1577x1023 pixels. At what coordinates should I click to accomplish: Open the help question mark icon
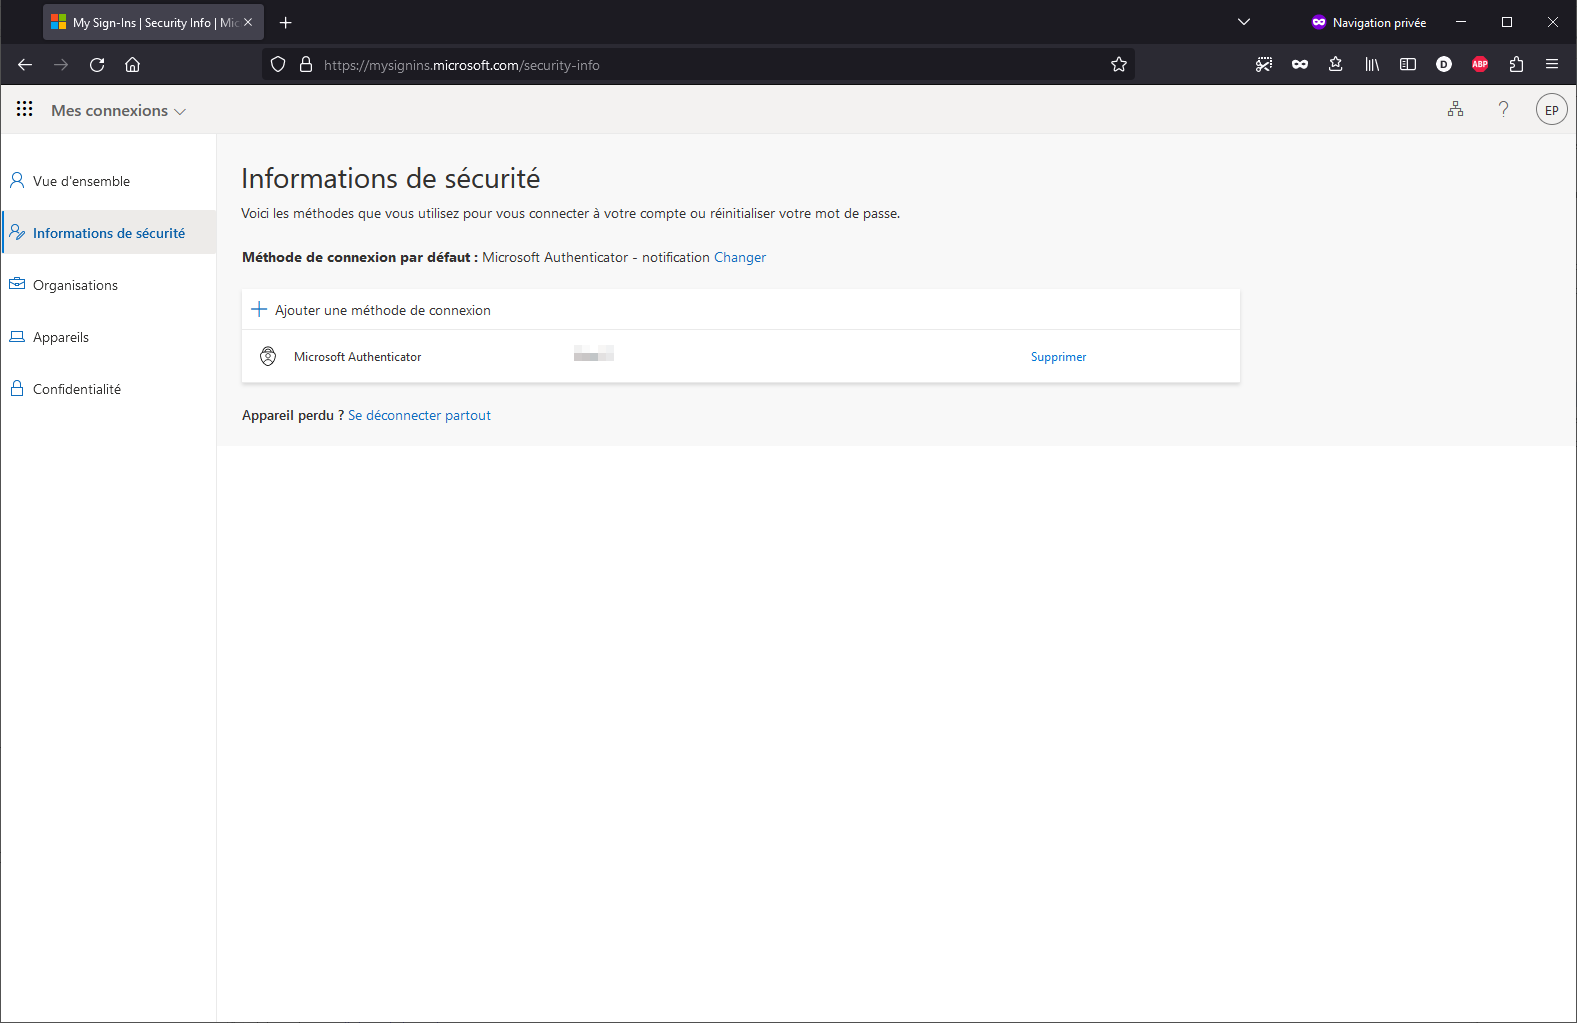1503,109
